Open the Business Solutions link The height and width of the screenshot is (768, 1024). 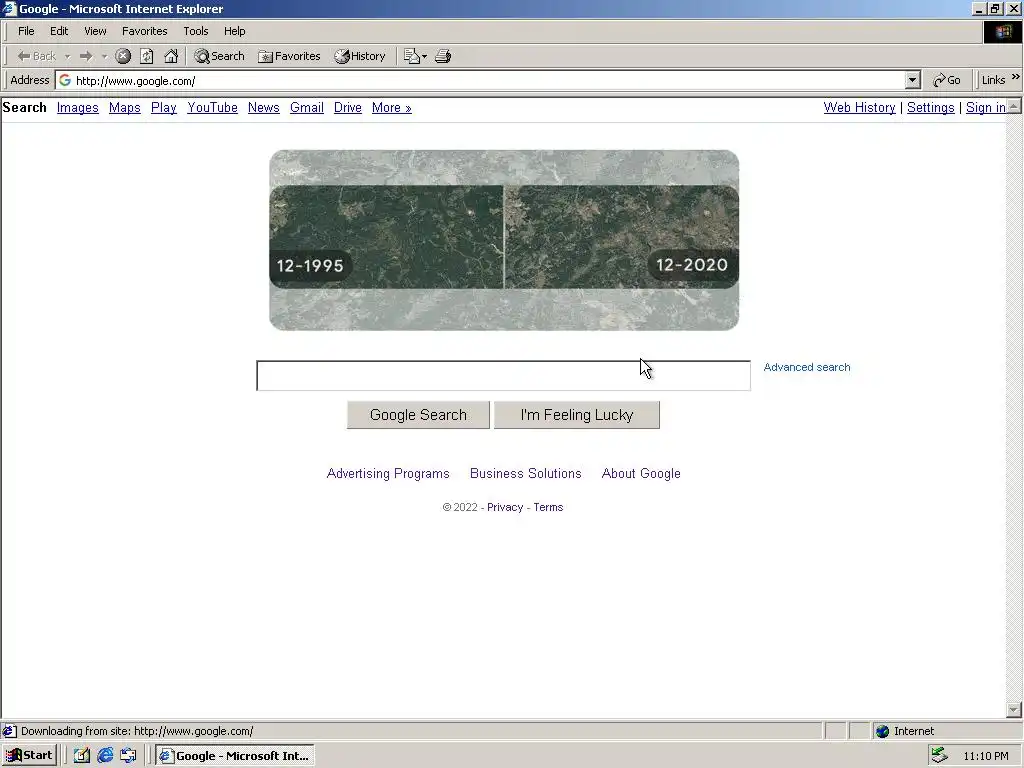pos(526,473)
